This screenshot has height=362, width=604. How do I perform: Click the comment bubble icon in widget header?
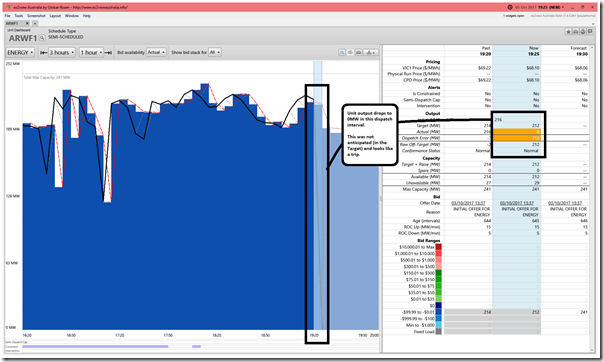pos(590,32)
